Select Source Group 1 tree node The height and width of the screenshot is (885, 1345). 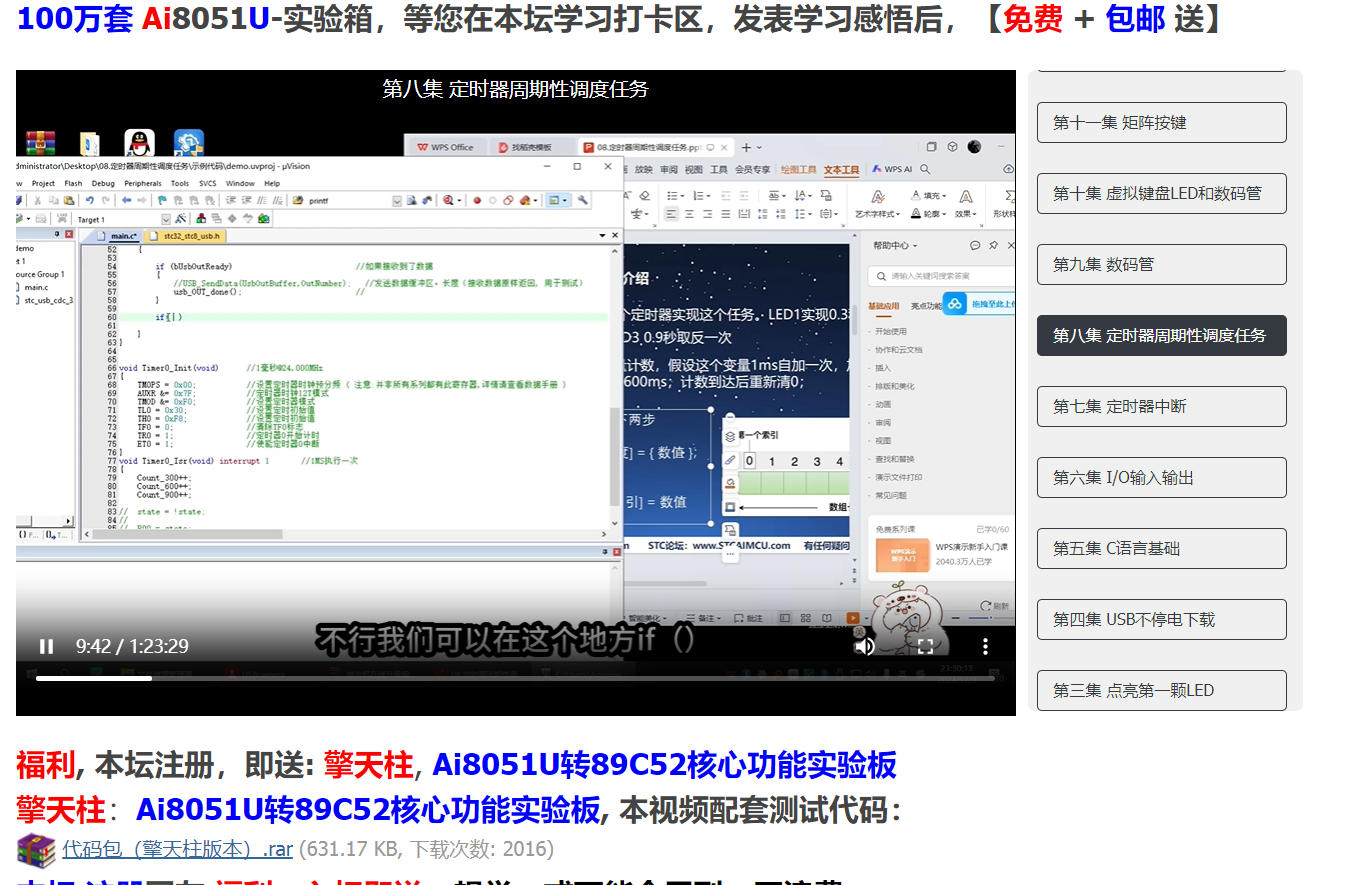40,274
